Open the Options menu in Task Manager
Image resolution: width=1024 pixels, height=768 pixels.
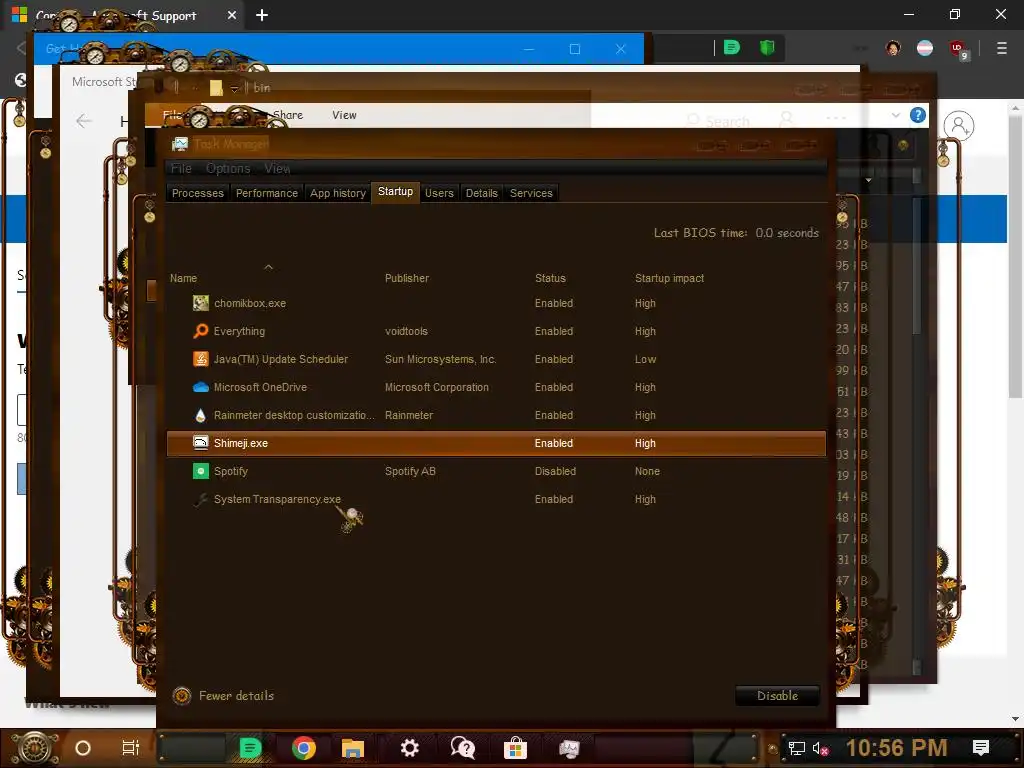coord(228,168)
